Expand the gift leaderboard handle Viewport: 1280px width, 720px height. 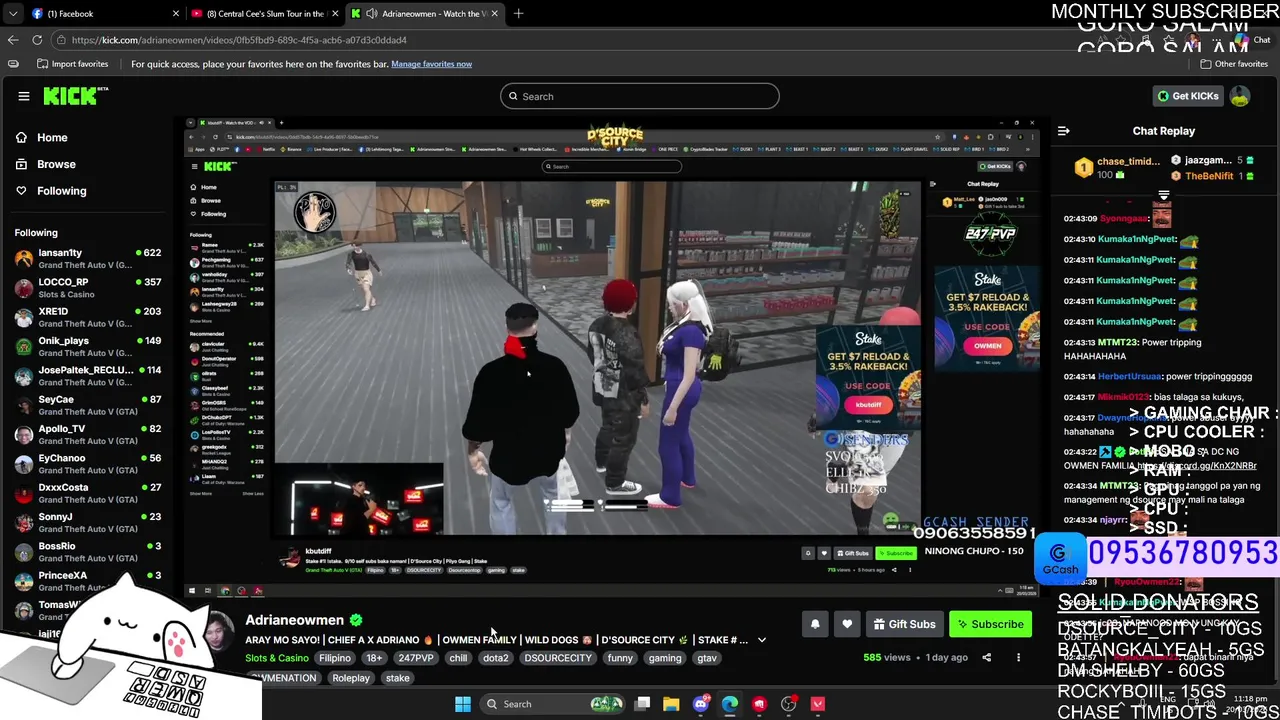[x=1164, y=195]
